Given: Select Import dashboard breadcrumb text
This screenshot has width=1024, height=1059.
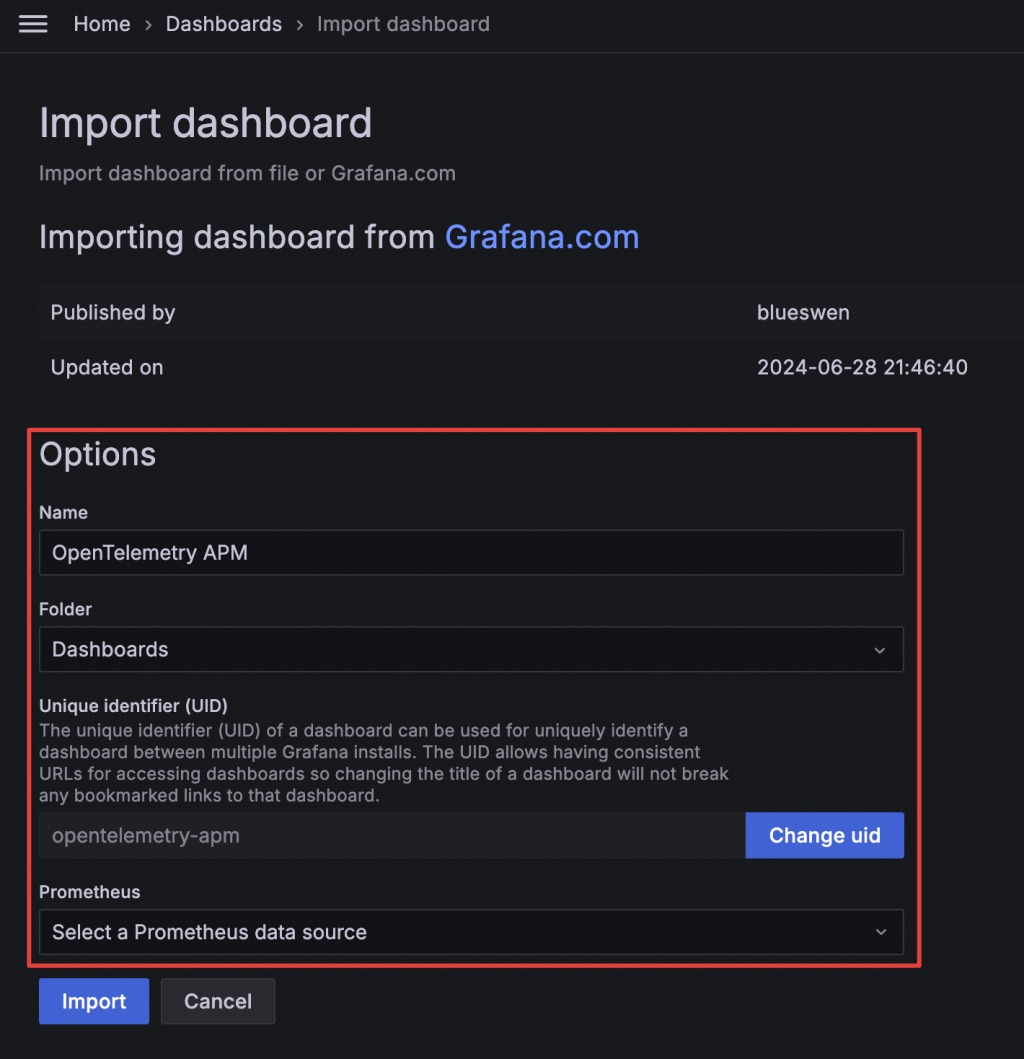Looking at the screenshot, I should (x=403, y=24).
